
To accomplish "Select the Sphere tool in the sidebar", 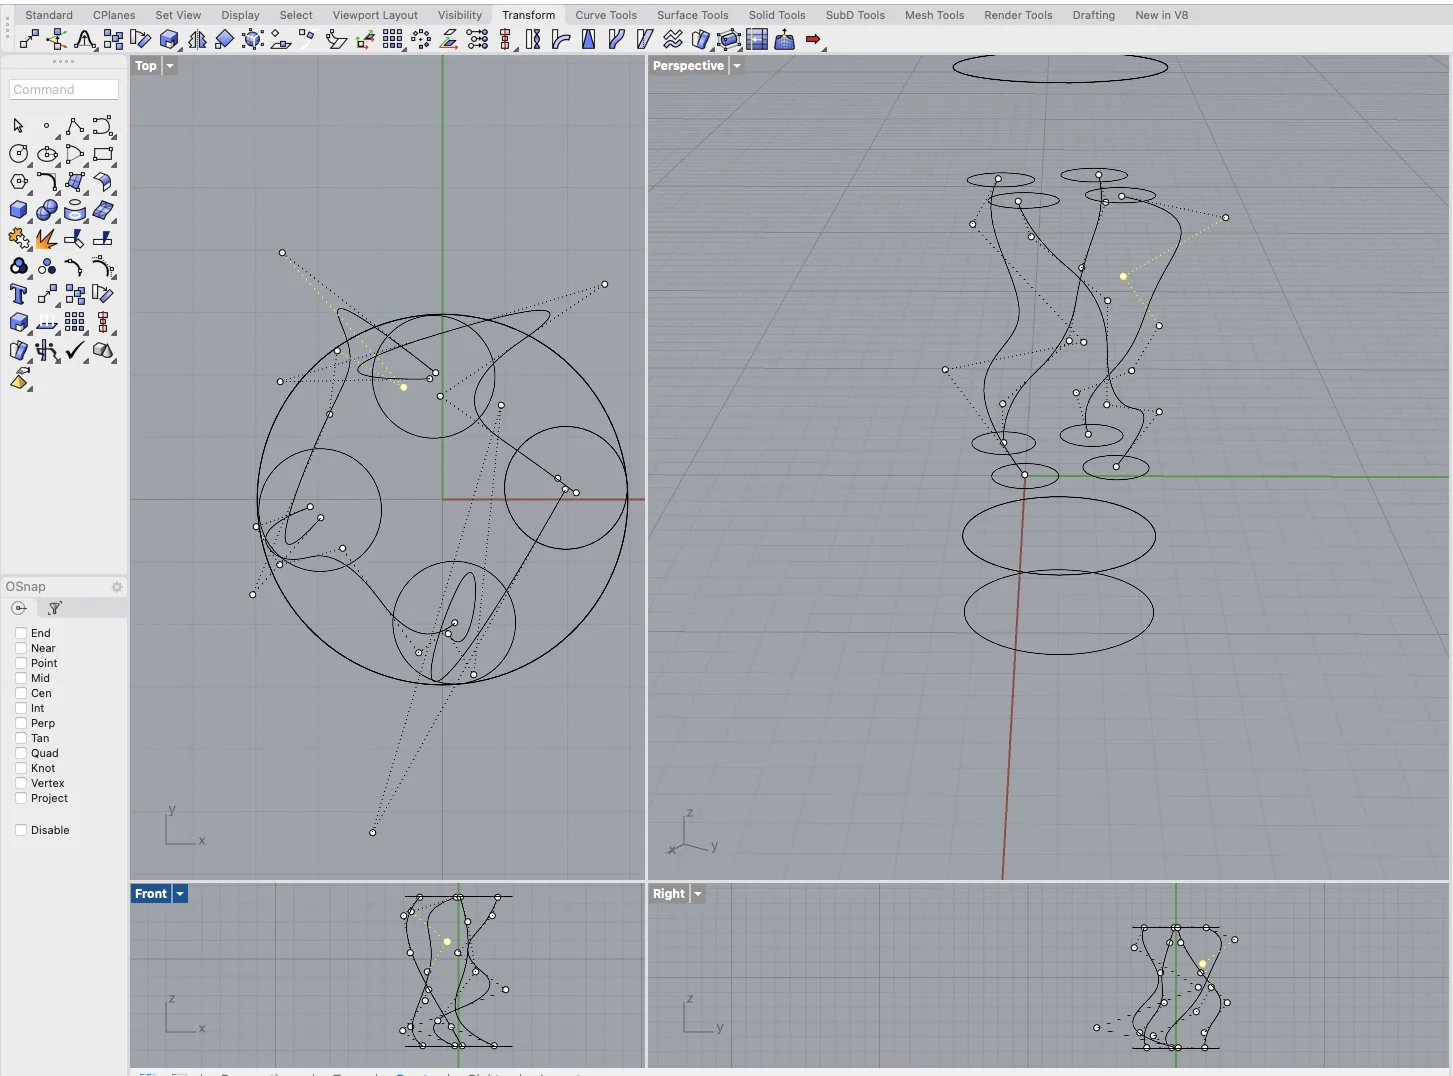I will pyautogui.click(x=47, y=211).
